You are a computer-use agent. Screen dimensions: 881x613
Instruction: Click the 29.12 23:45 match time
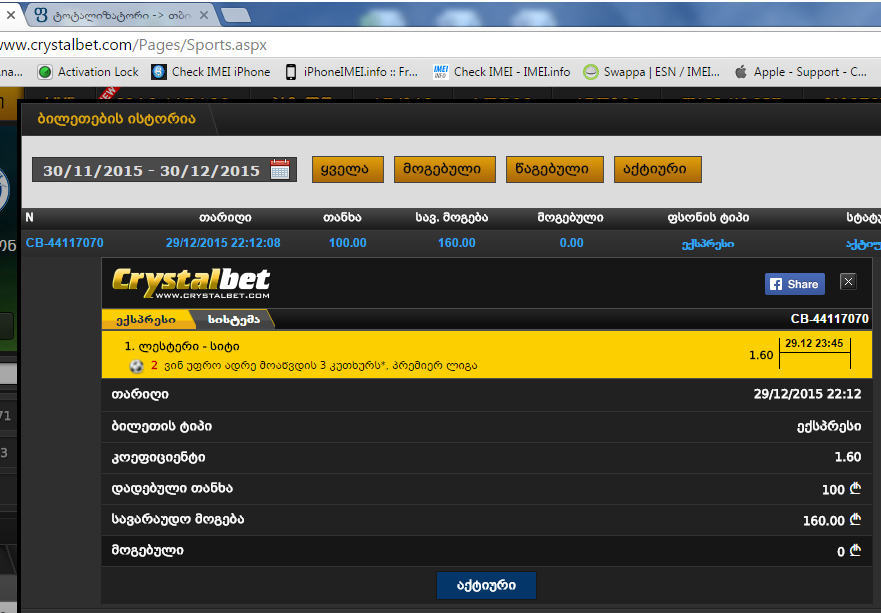[814, 343]
